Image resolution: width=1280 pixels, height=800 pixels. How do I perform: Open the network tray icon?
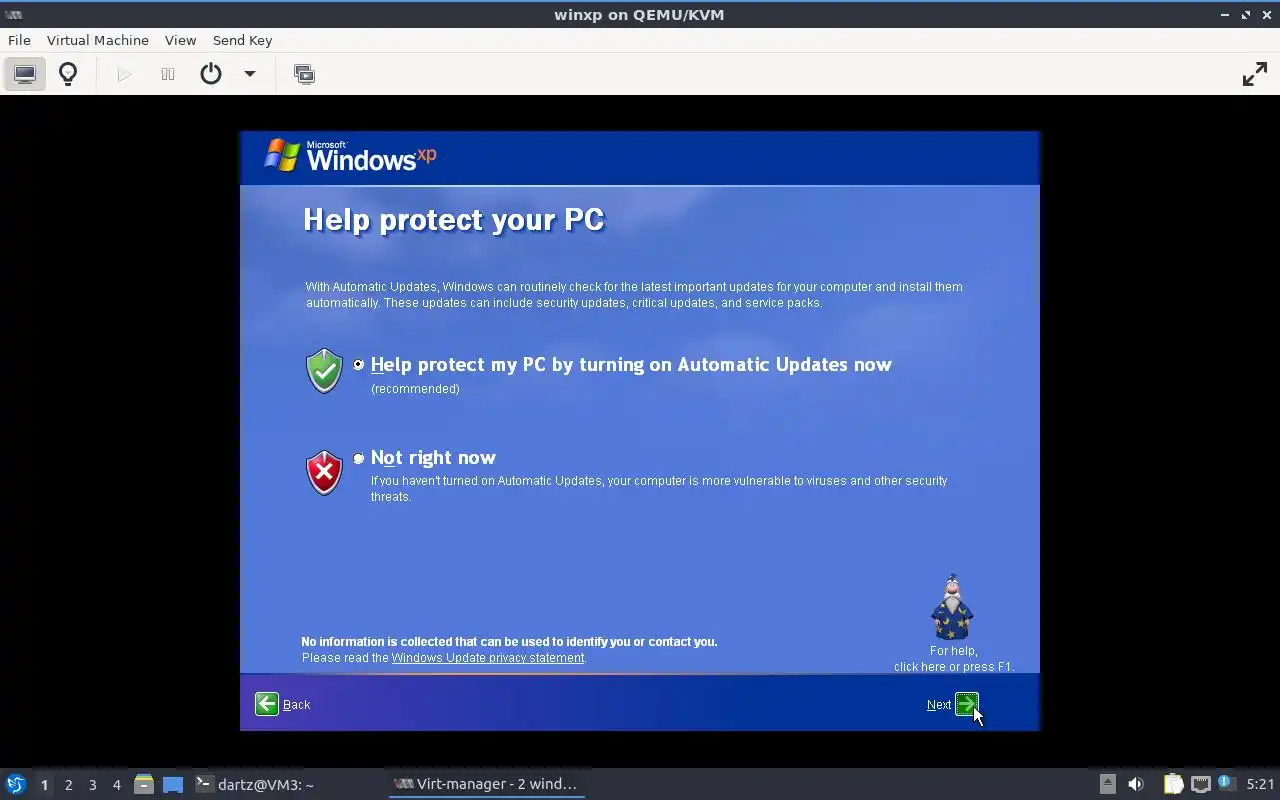[1200, 784]
